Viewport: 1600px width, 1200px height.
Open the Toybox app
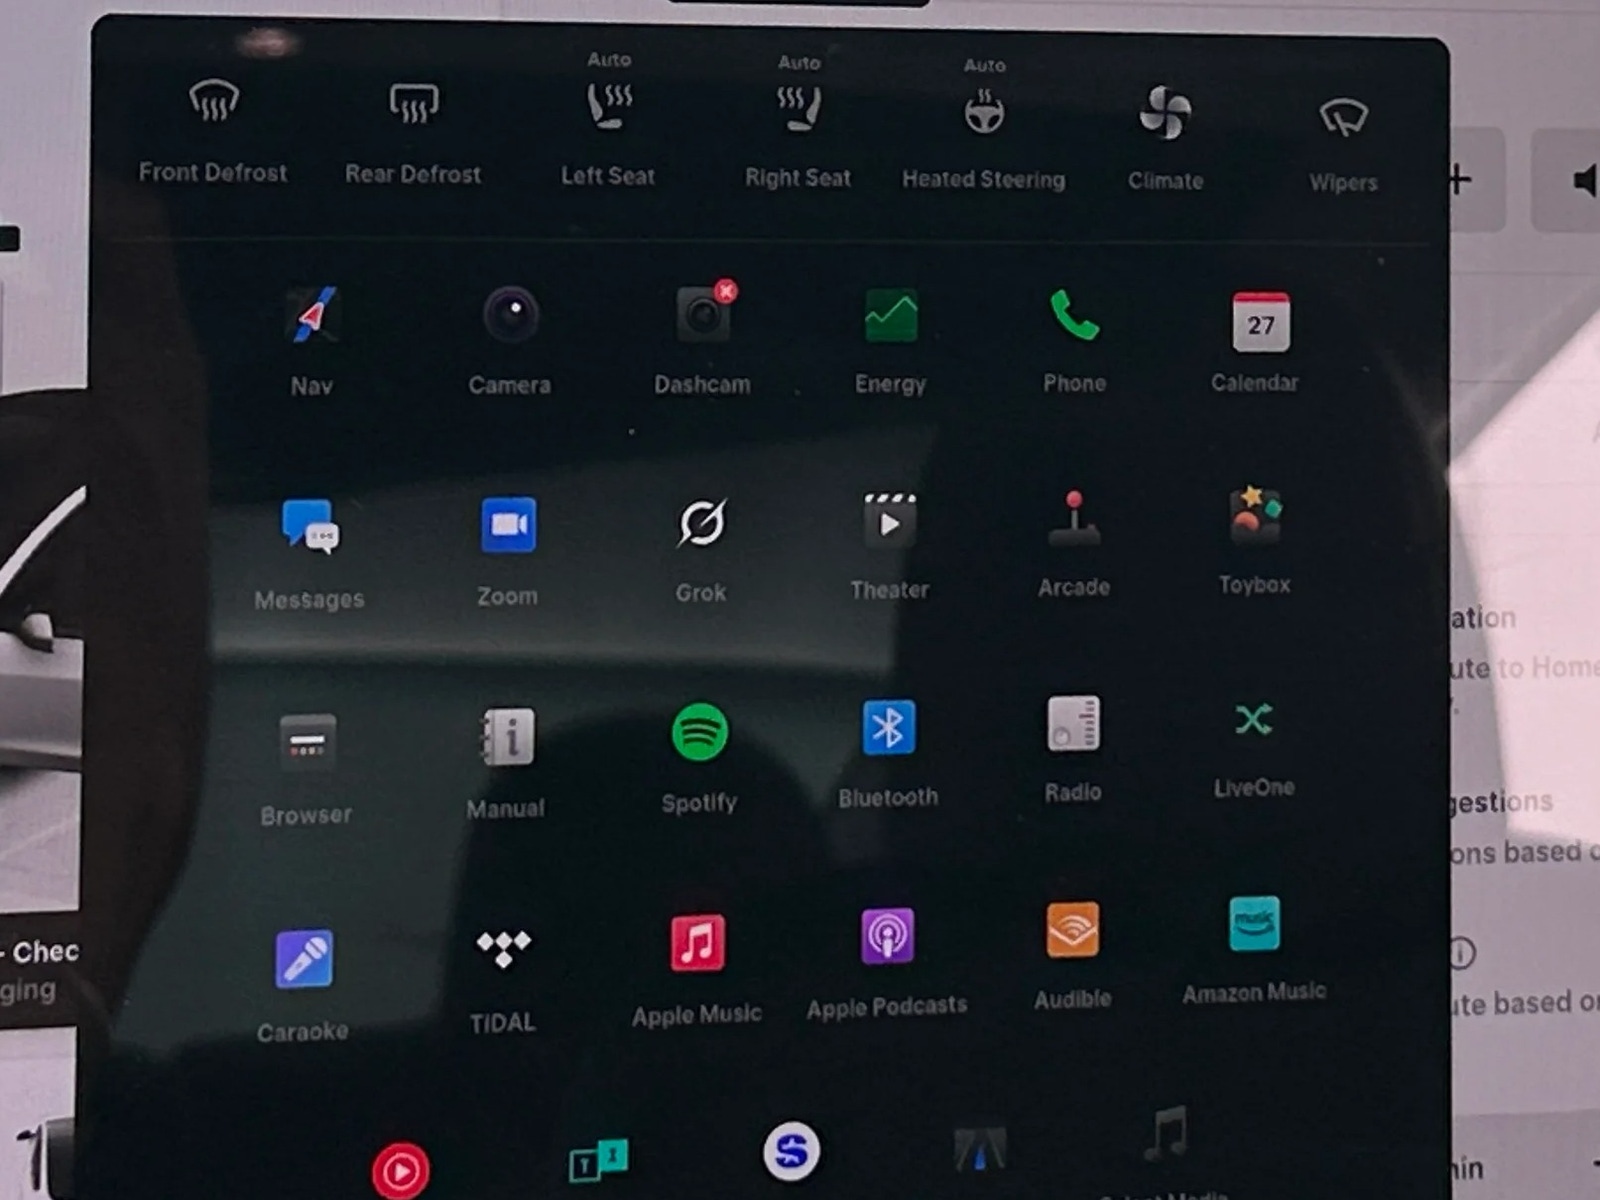point(1255,515)
